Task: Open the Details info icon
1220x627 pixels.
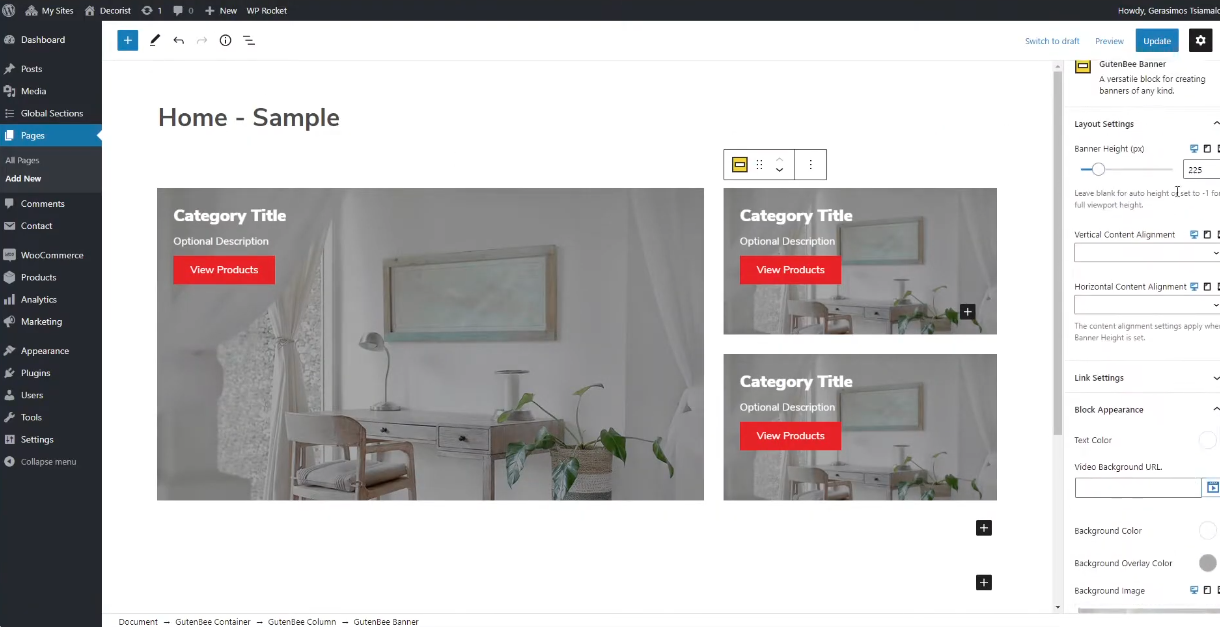Action: tap(225, 40)
